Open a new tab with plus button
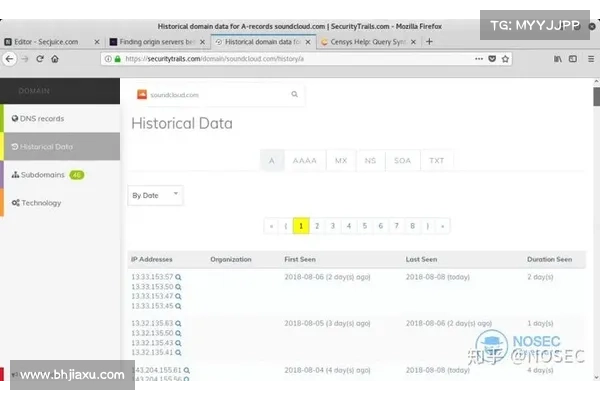This screenshot has width=600, height=400. coord(429,42)
